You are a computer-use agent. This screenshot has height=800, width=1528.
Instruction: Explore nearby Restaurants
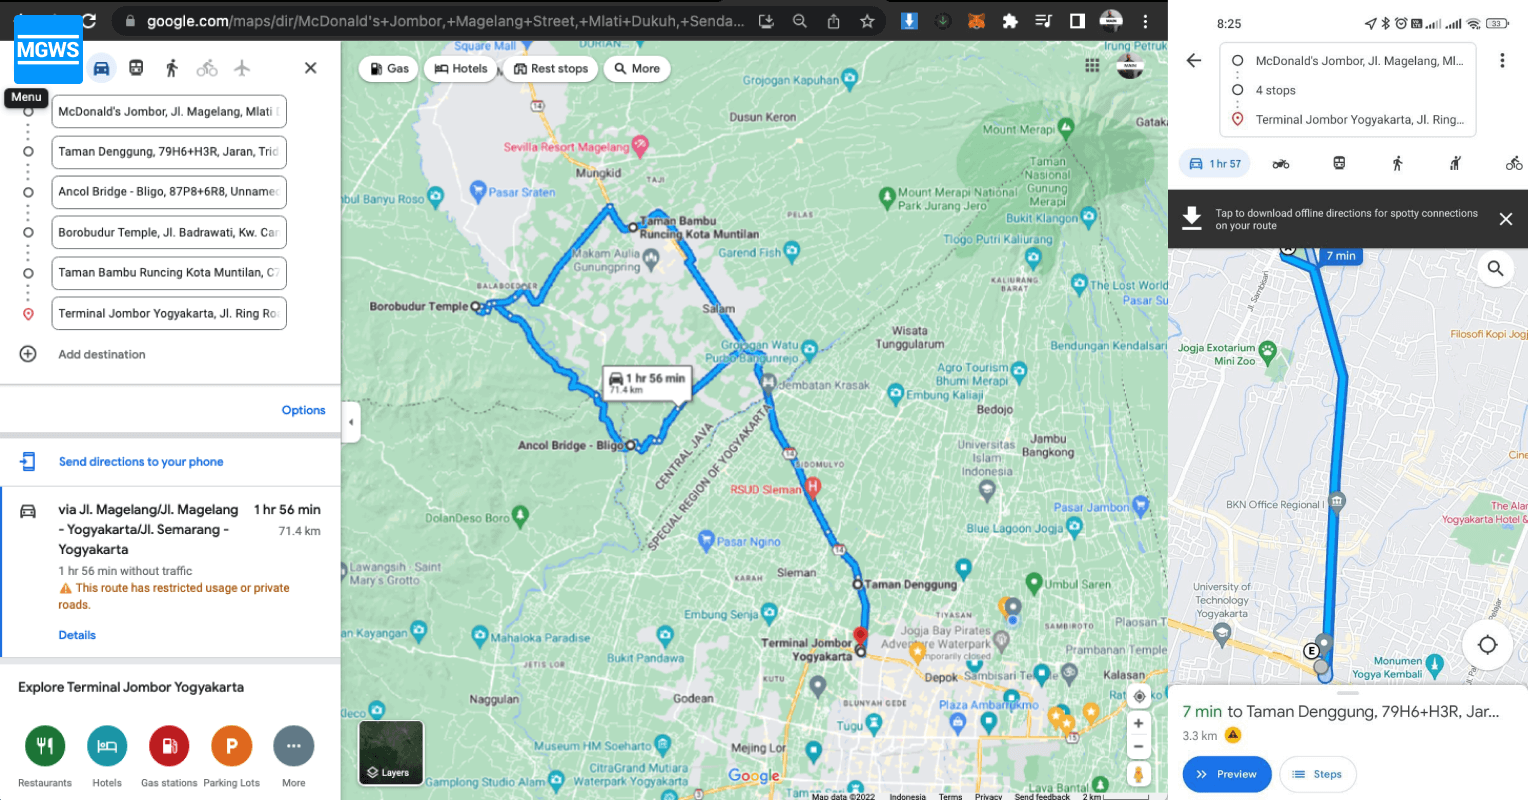pyautogui.click(x=45, y=746)
